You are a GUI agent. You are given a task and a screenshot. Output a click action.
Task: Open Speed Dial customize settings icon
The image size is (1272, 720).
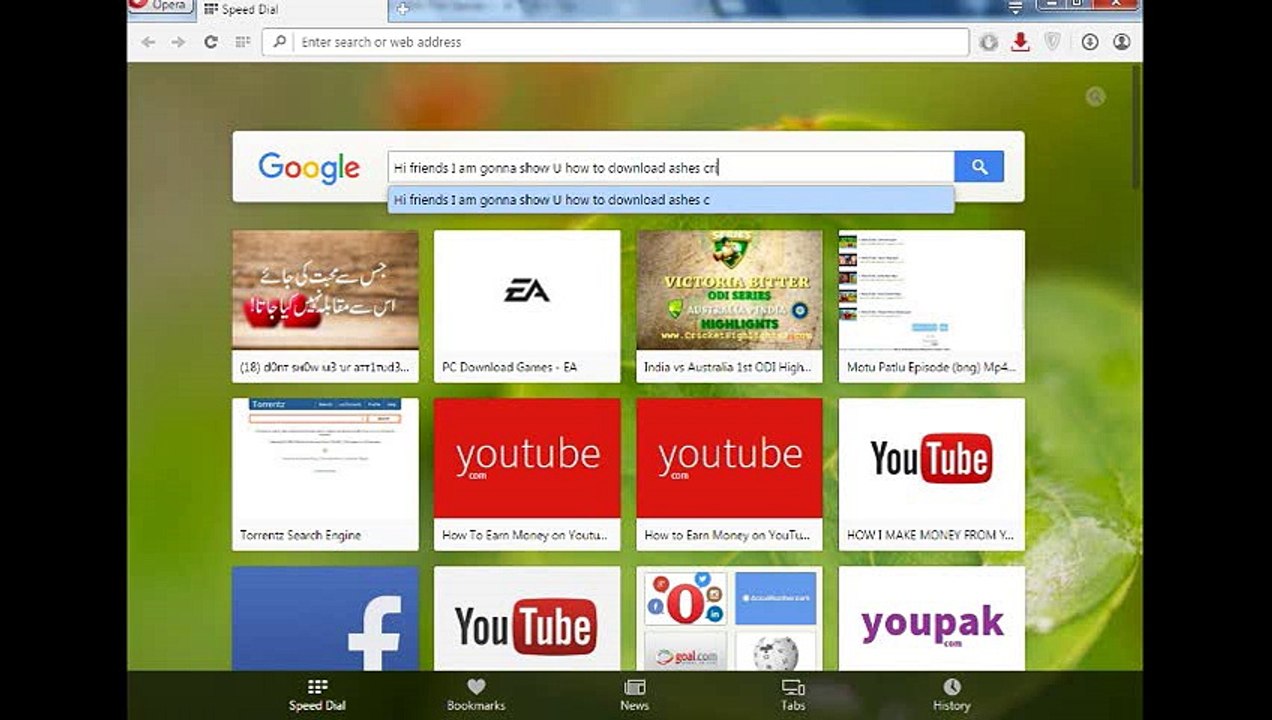(1096, 96)
